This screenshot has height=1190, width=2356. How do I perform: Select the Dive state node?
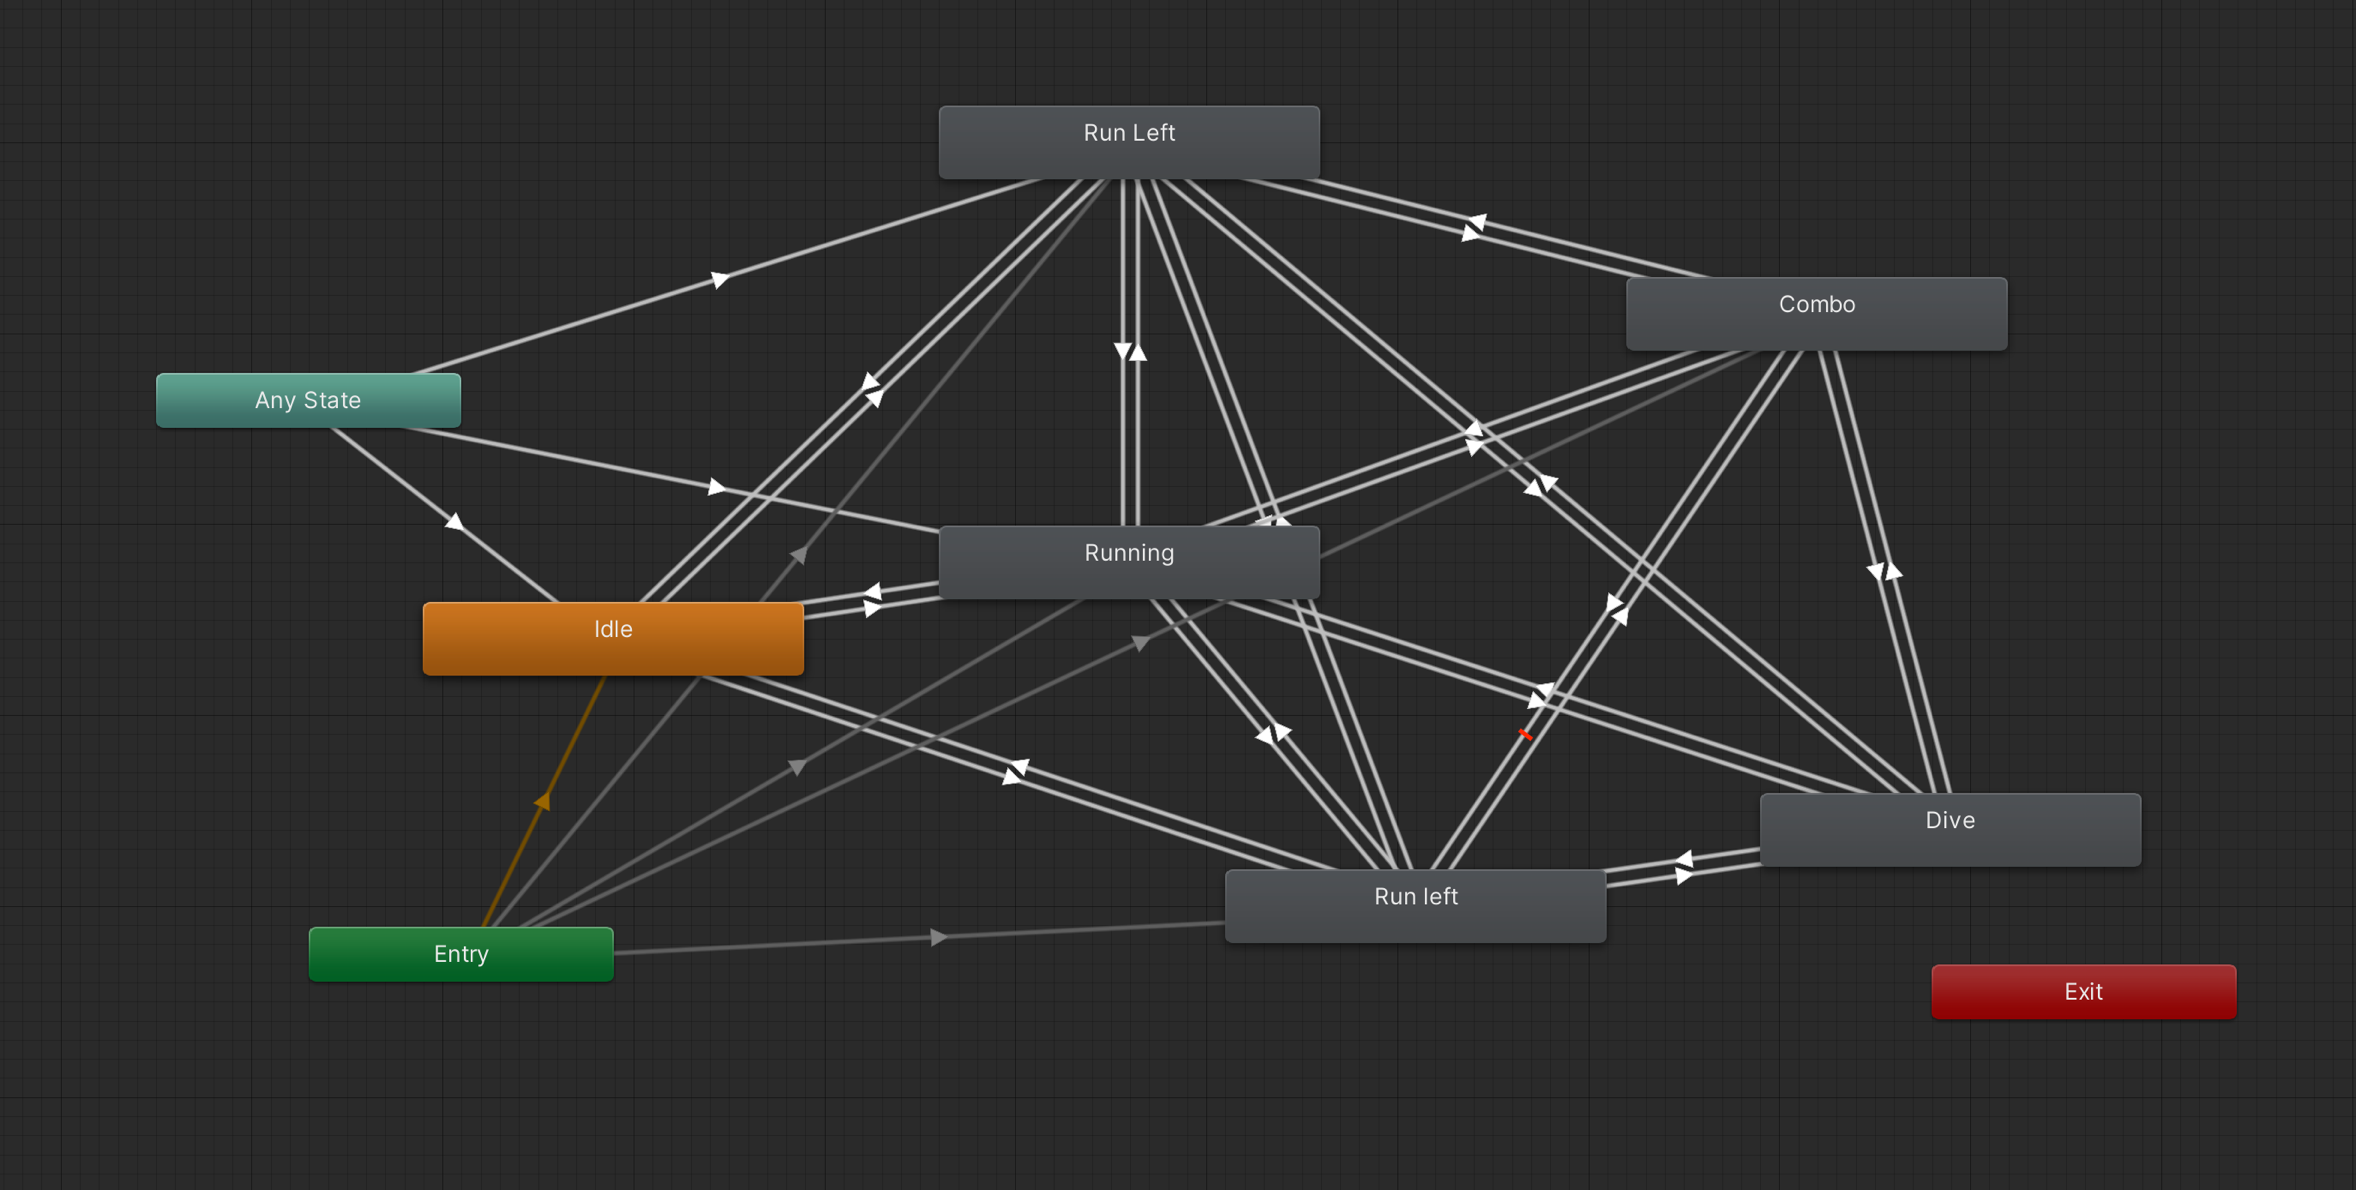[1949, 829]
